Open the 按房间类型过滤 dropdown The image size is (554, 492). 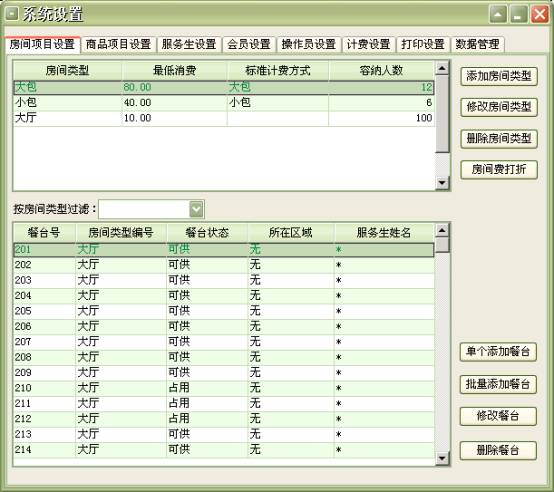click(x=196, y=209)
